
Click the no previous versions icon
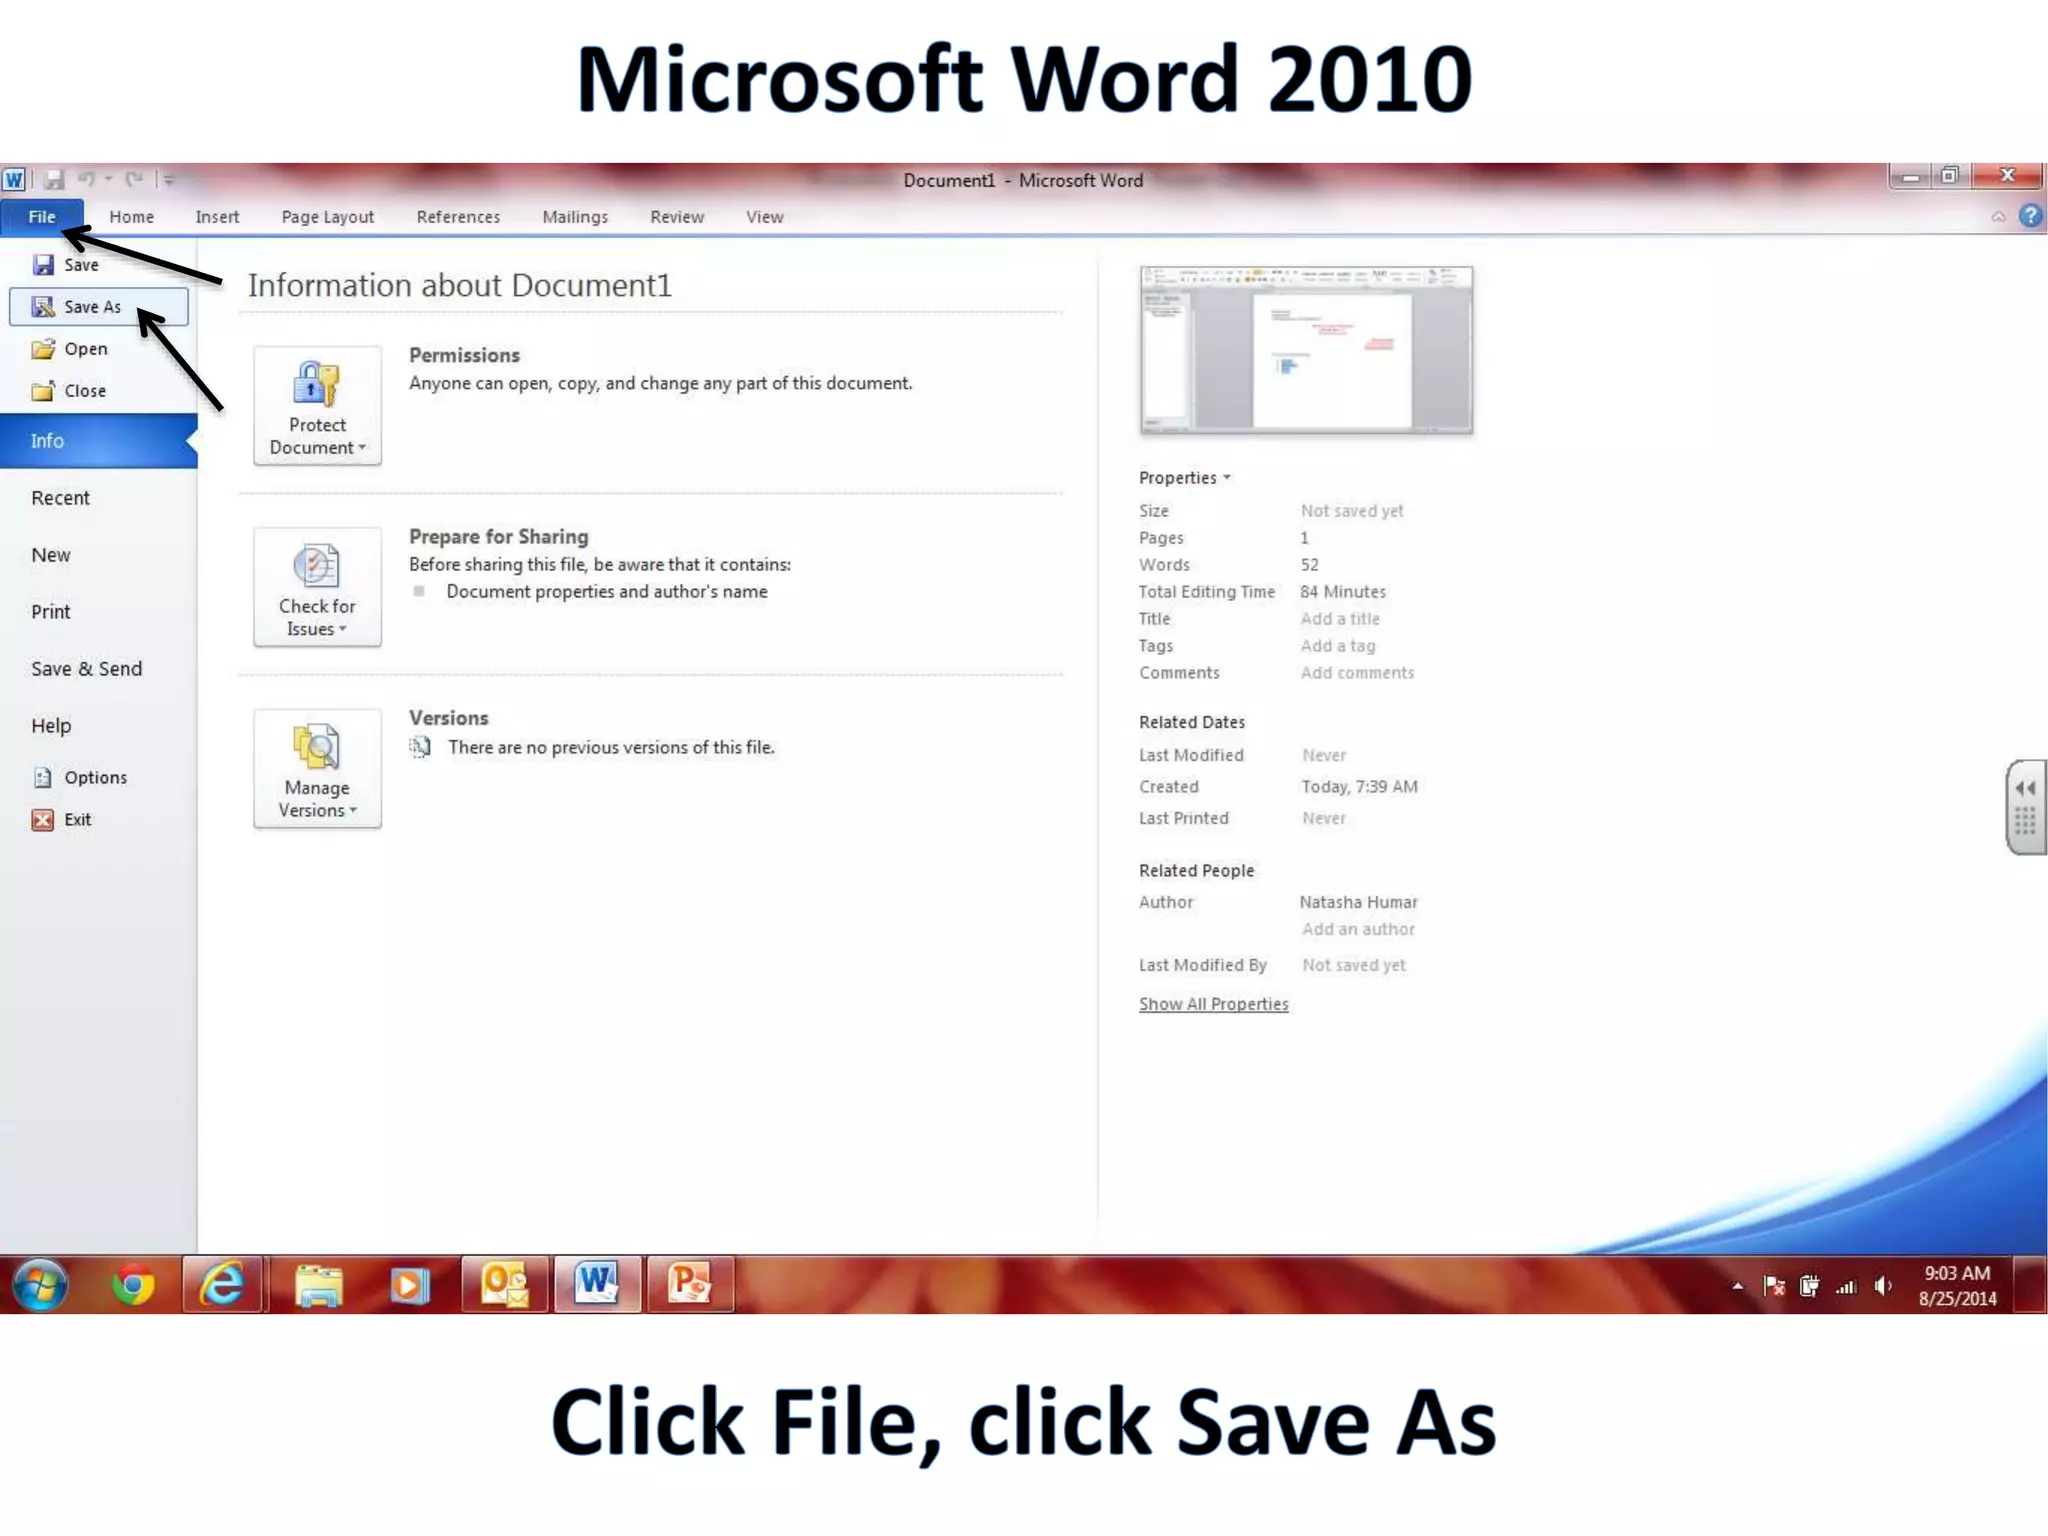click(420, 747)
